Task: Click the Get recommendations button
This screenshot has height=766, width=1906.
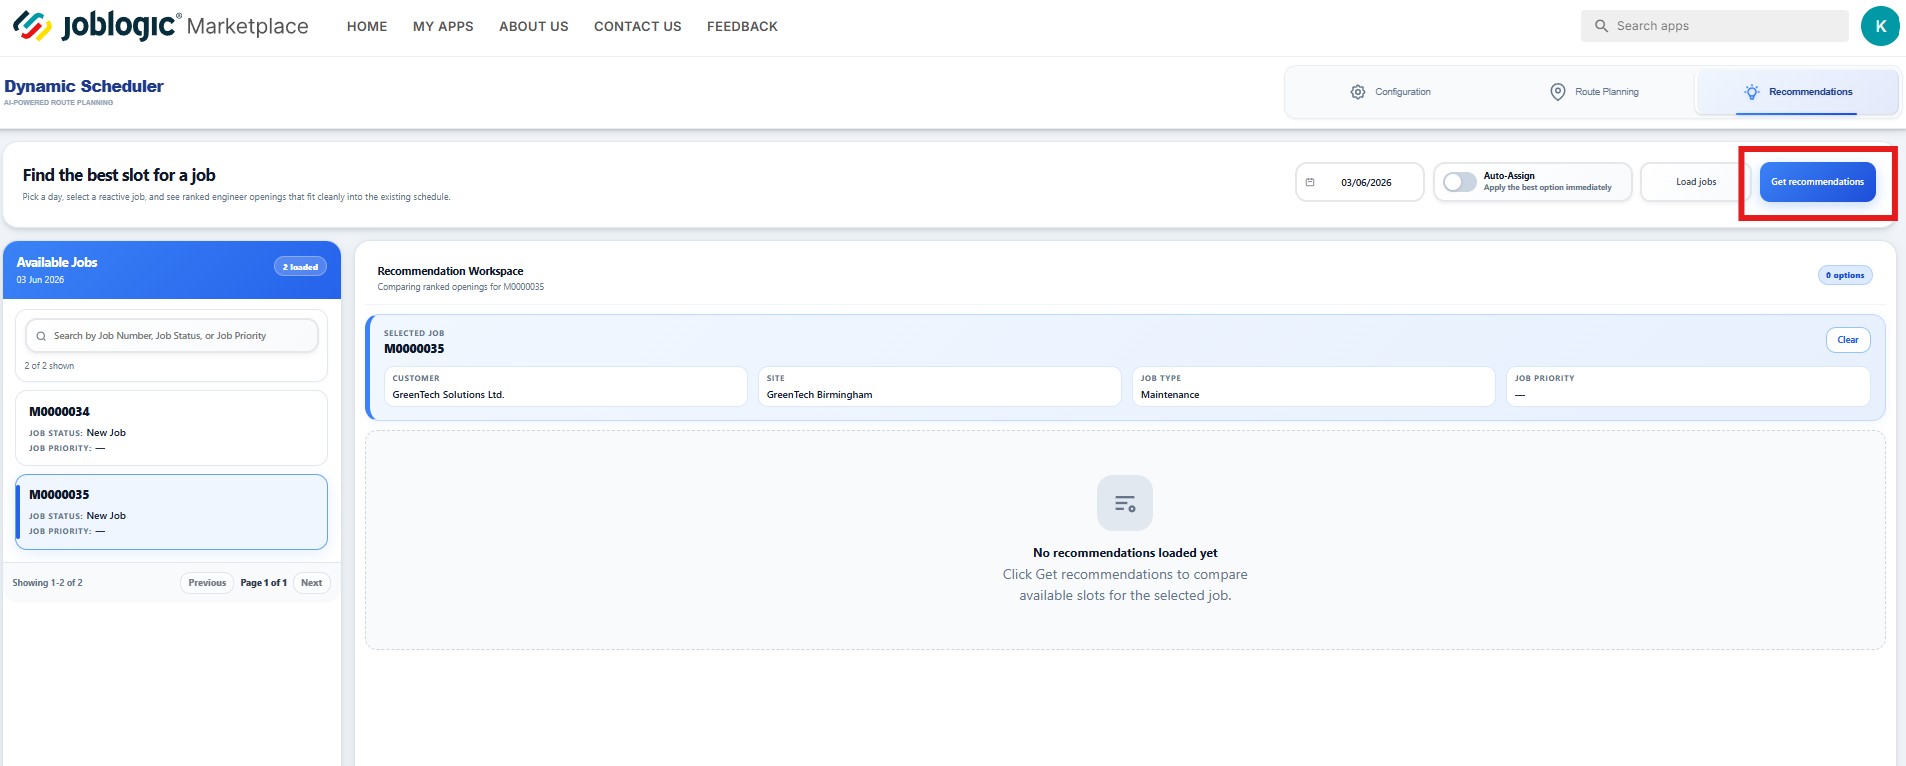Action: [x=1818, y=182]
